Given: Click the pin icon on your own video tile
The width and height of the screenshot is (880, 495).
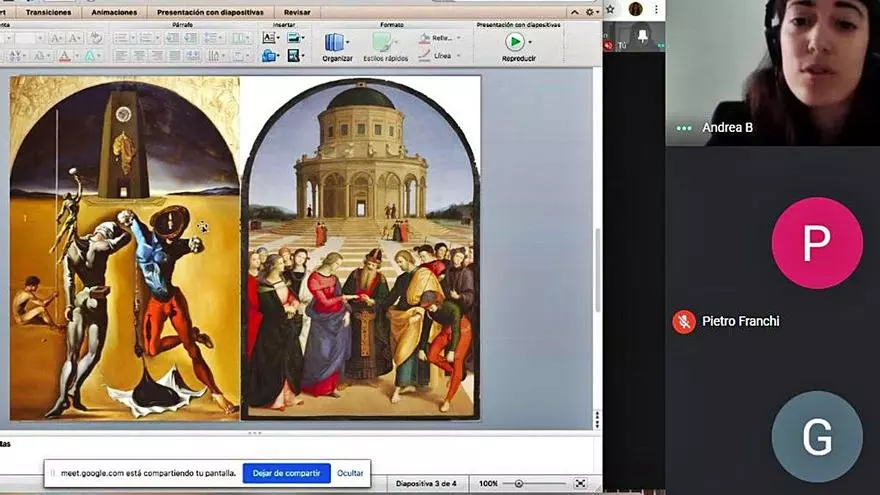Looking at the screenshot, I should click(643, 35).
